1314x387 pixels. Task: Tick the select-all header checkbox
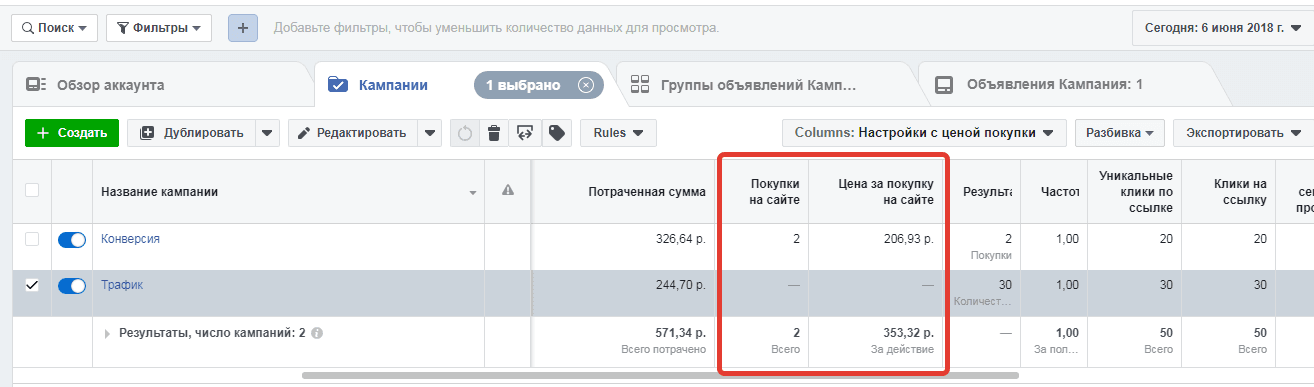pyautogui.click(x=32, y=191)
